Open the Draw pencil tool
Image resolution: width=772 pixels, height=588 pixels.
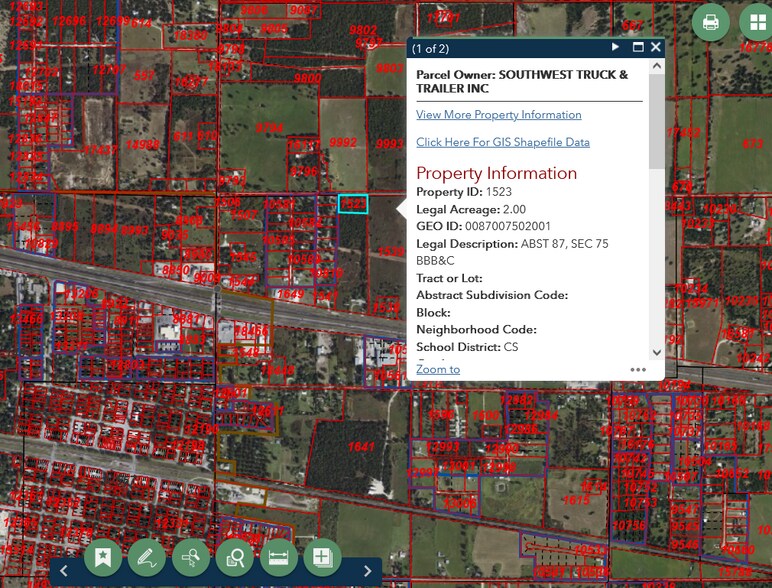pyautogui.click(x=147, y=557)
